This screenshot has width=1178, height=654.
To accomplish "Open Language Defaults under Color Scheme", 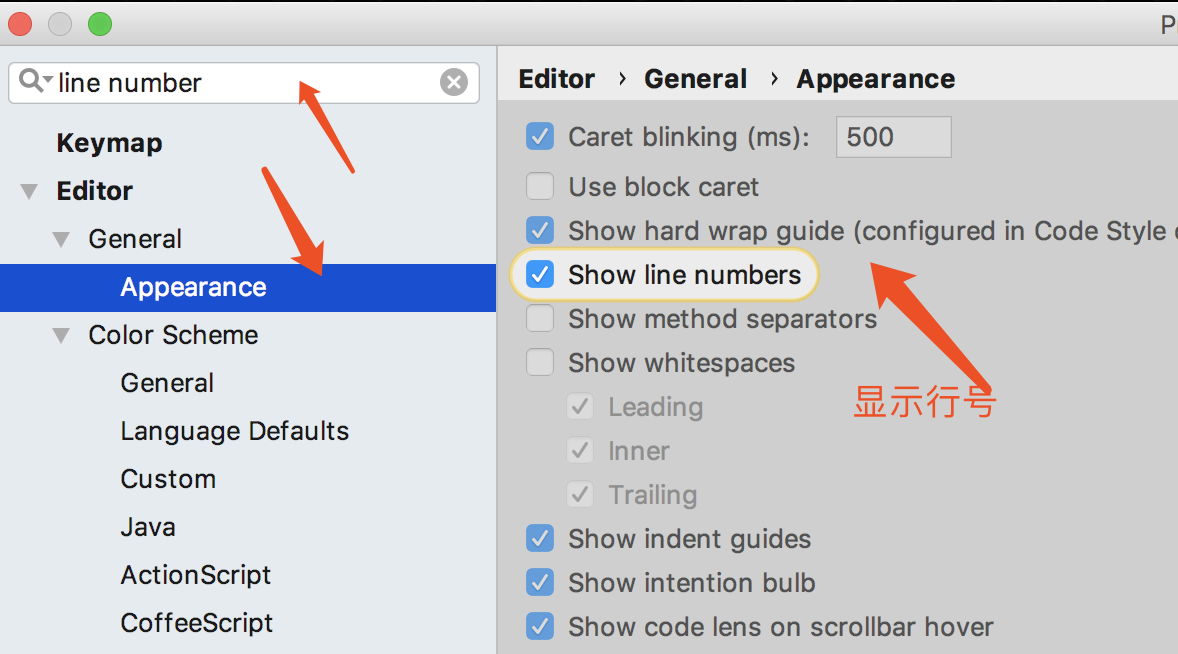I will tap(234, 431).
